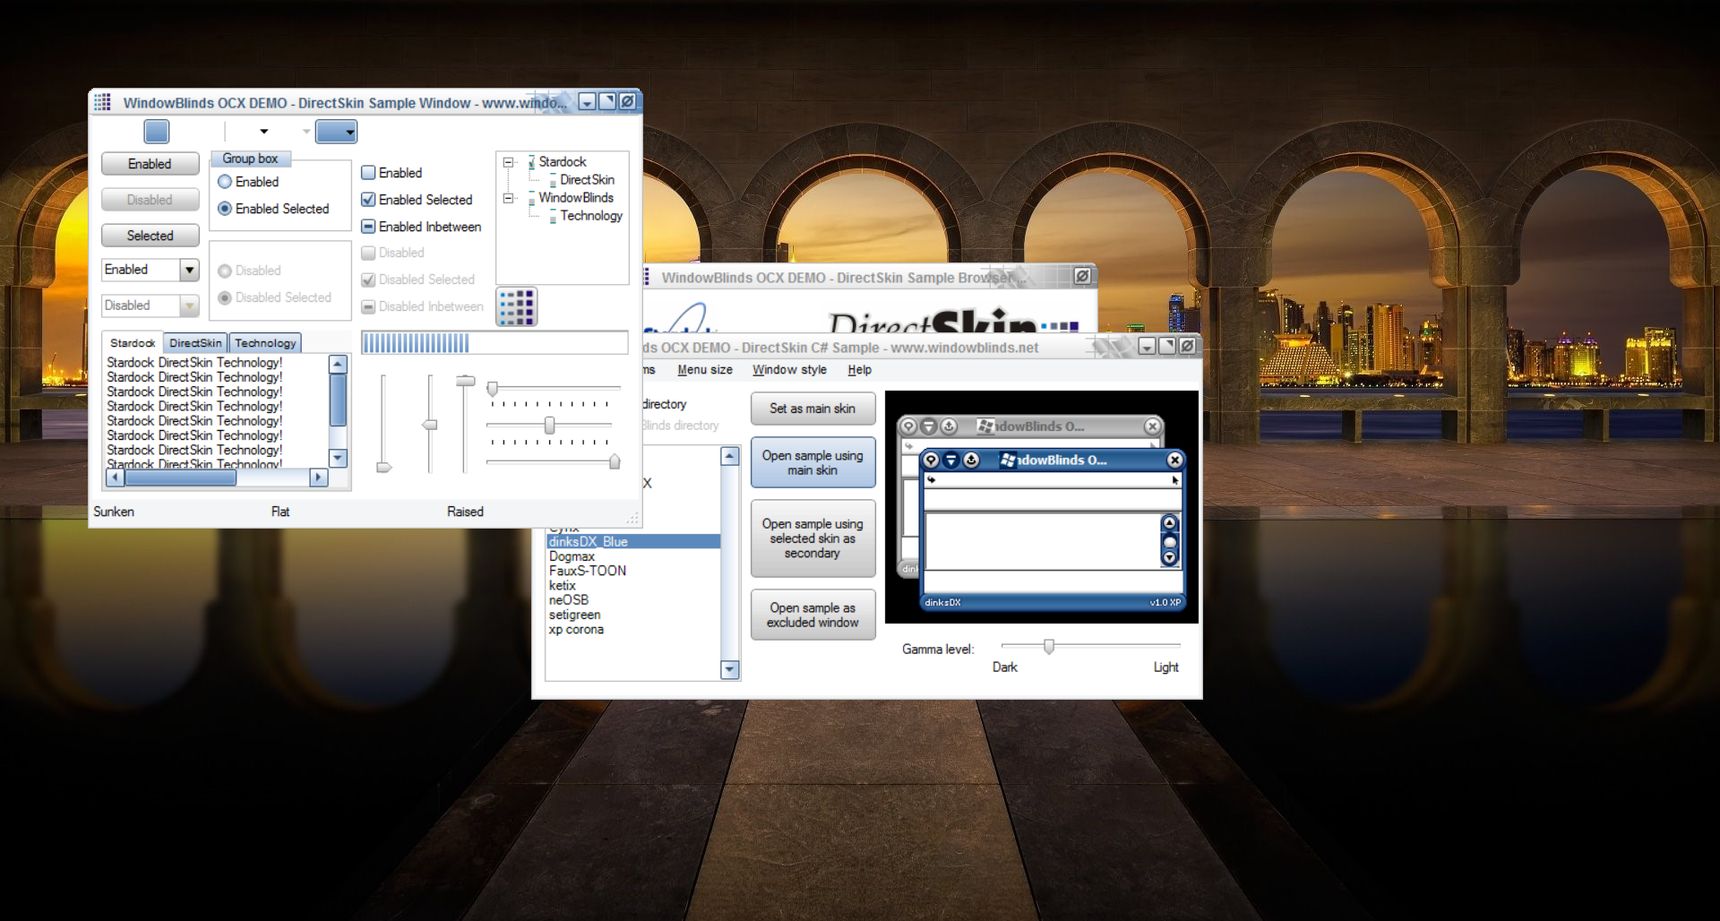The width and height of the screenshot is (1720, 921).
Task: Click the down arrow of the Stardock list scrollbar
Action: tap(338, 458)
